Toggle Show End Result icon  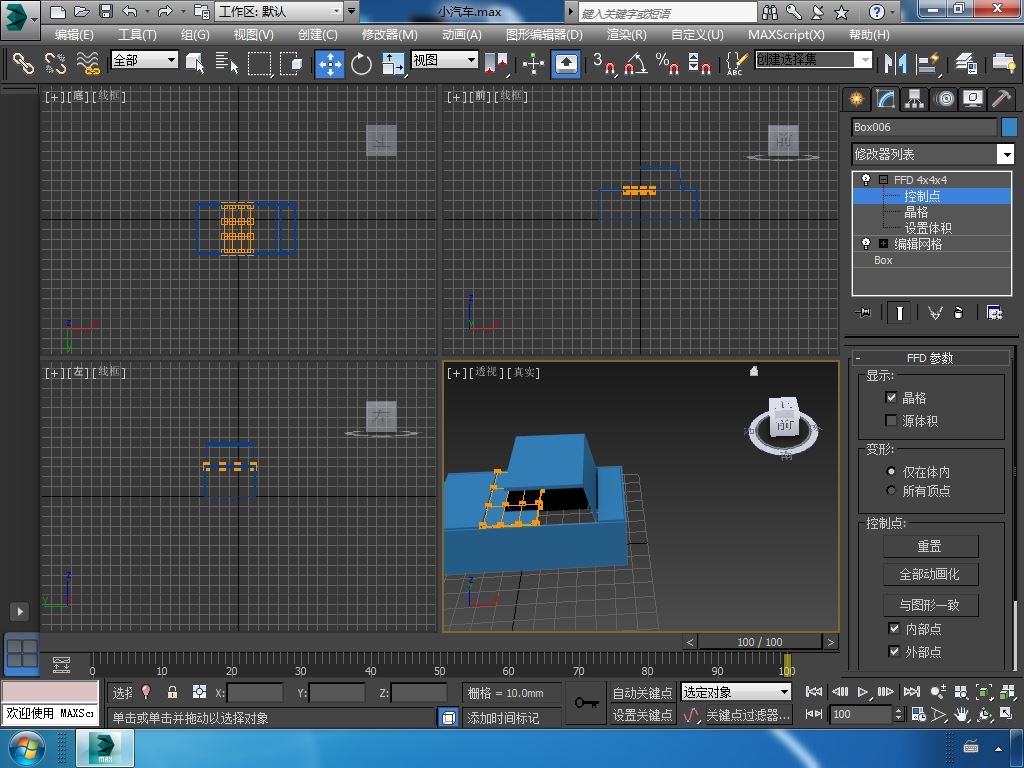pos(899,313)
